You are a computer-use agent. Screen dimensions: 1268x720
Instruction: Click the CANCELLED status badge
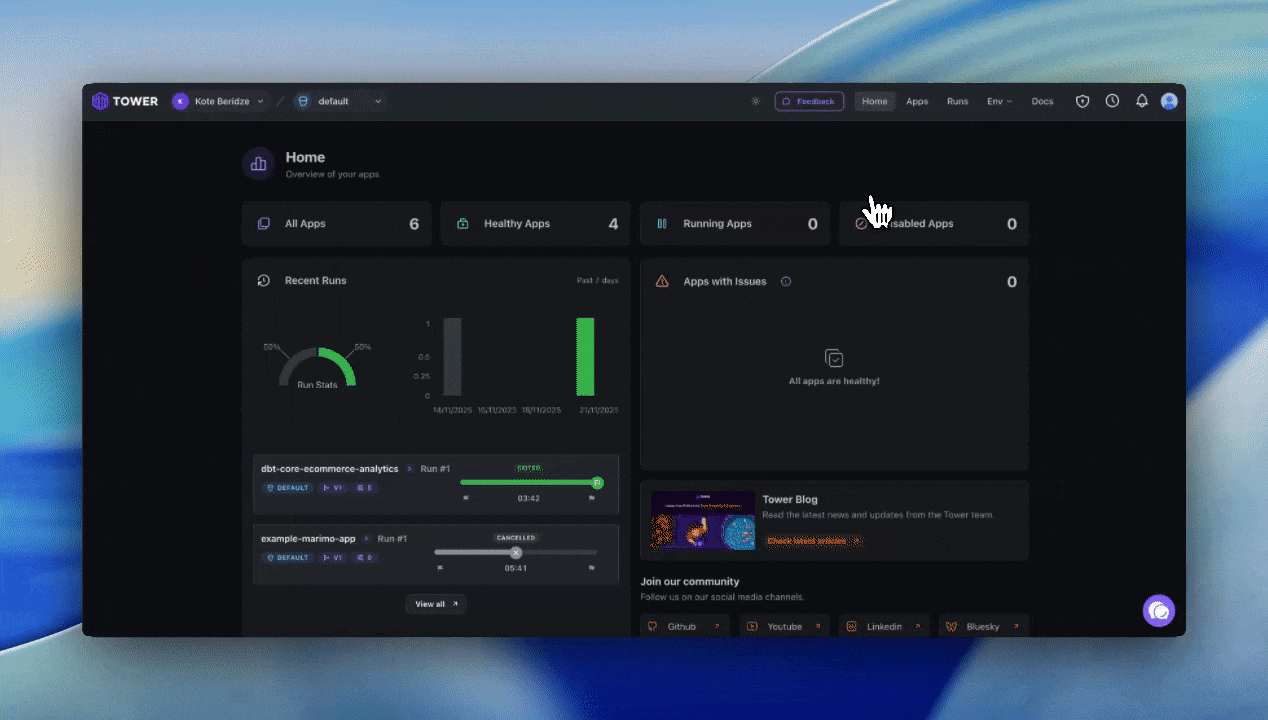pyautogui.click(x=516, y=538)
